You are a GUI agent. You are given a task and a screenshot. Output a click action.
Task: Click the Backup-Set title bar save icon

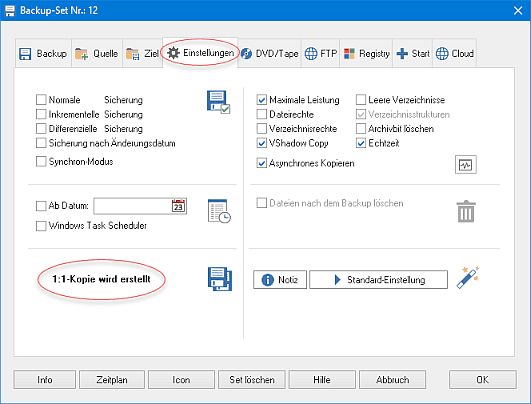coord(9,10)
